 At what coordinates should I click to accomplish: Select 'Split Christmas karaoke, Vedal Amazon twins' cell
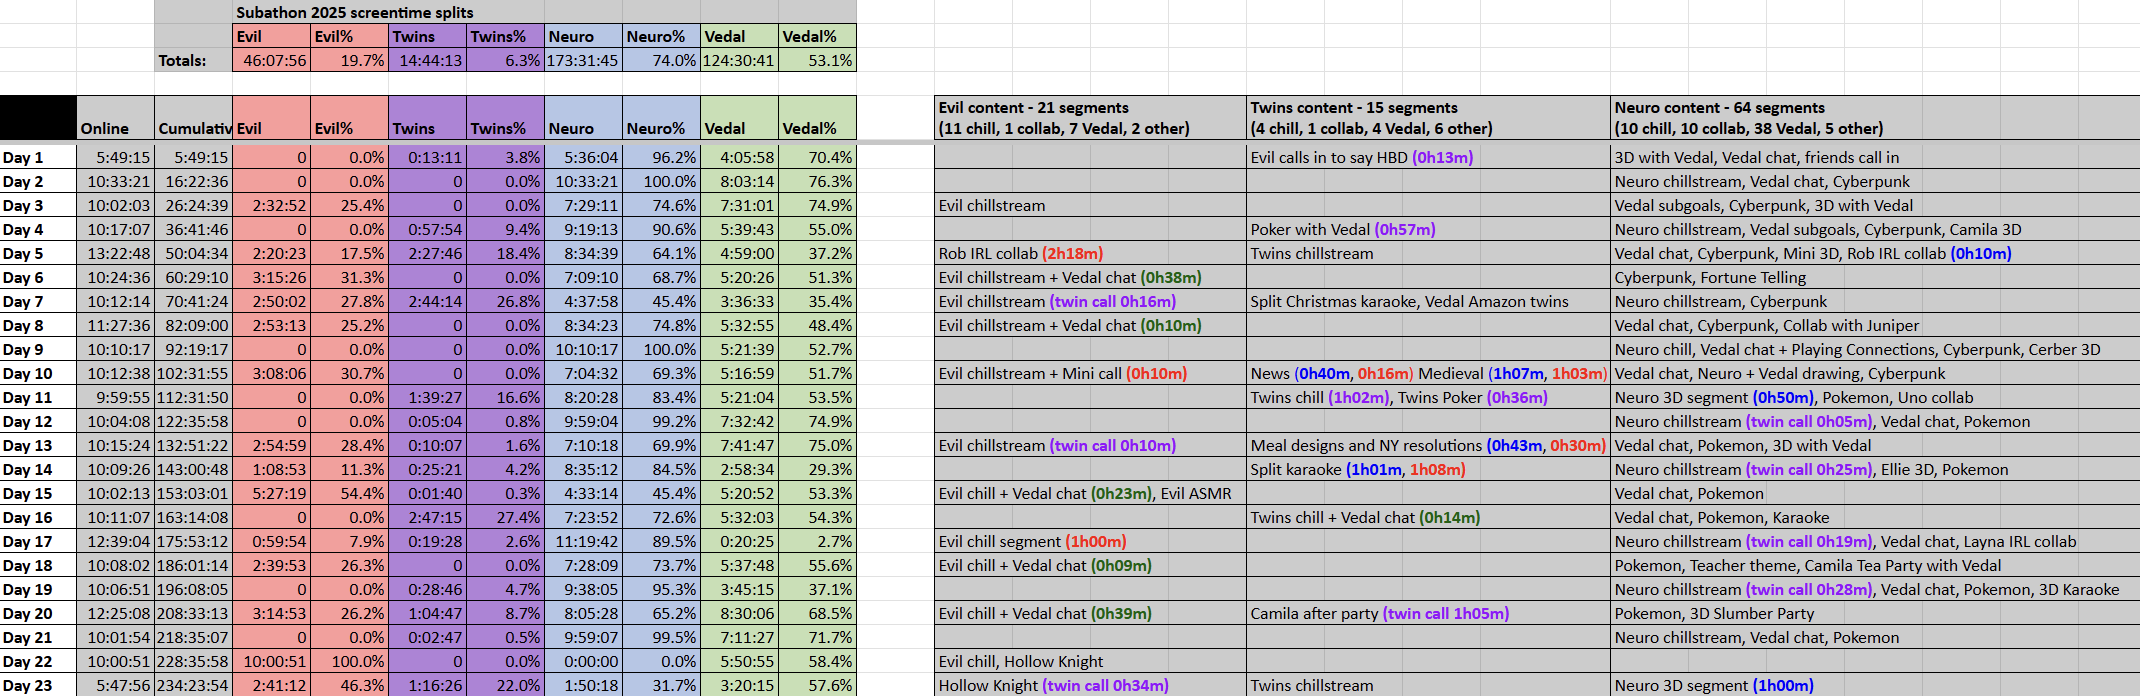coord(1428,301)
